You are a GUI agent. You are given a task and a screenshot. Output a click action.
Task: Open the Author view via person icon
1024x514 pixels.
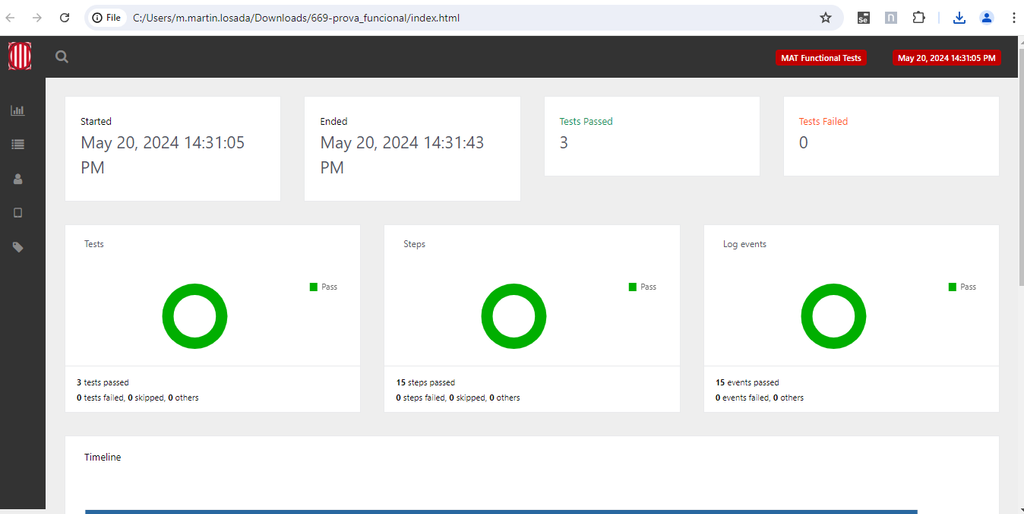(x=17, y=179)
